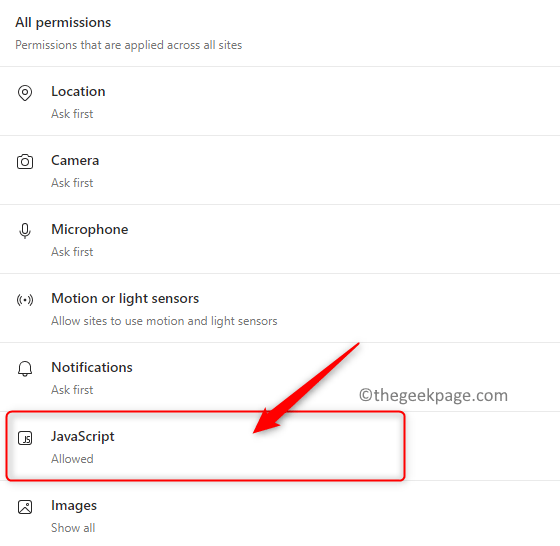The image size is (560, 546).
Task: Click the Motion sensors signal icon
Action: point(25,300)
